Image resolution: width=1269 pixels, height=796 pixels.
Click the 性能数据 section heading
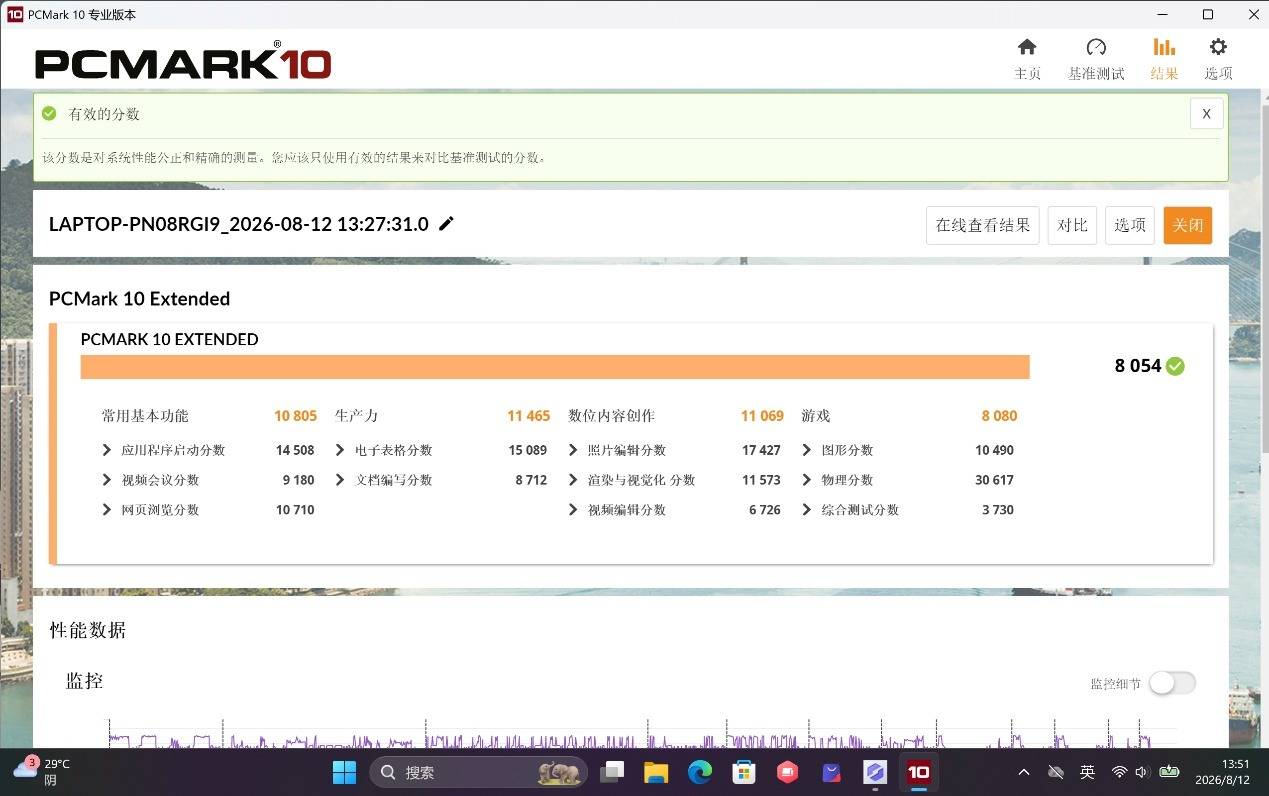click(88, 630)
